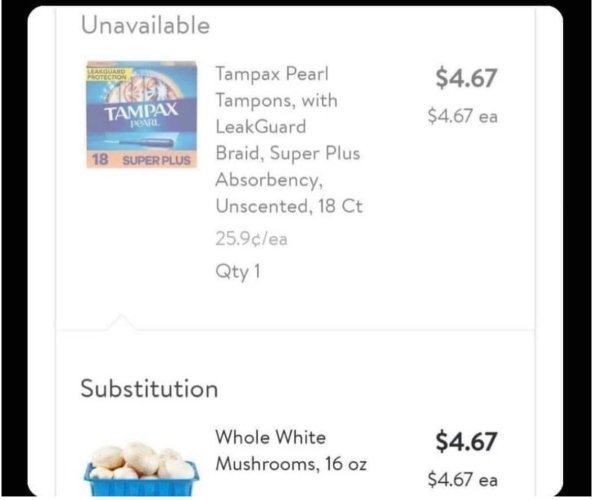
Task: Click the Unscented, 18 Ct description line
Action: point(289,206)
